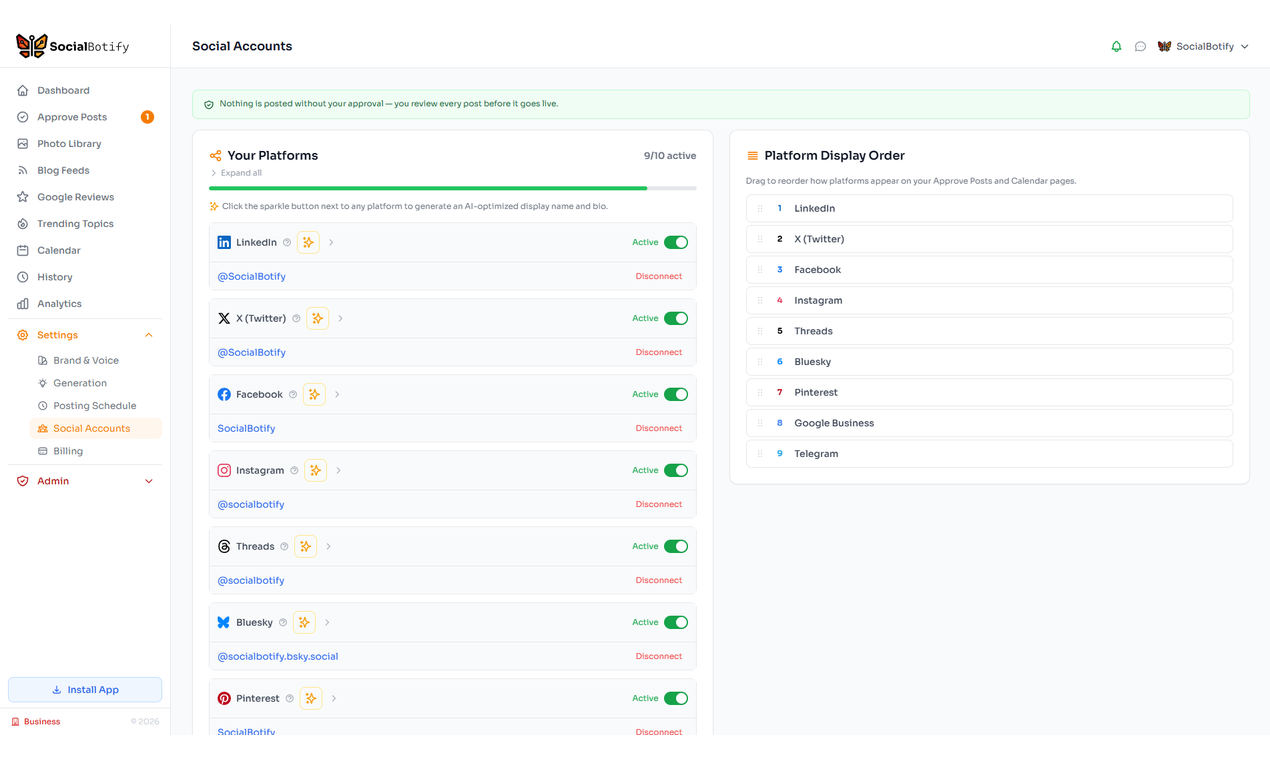Turn off the Pinterest Active switch
Viewport: 1270px width, 760px height.
[676, 698]
